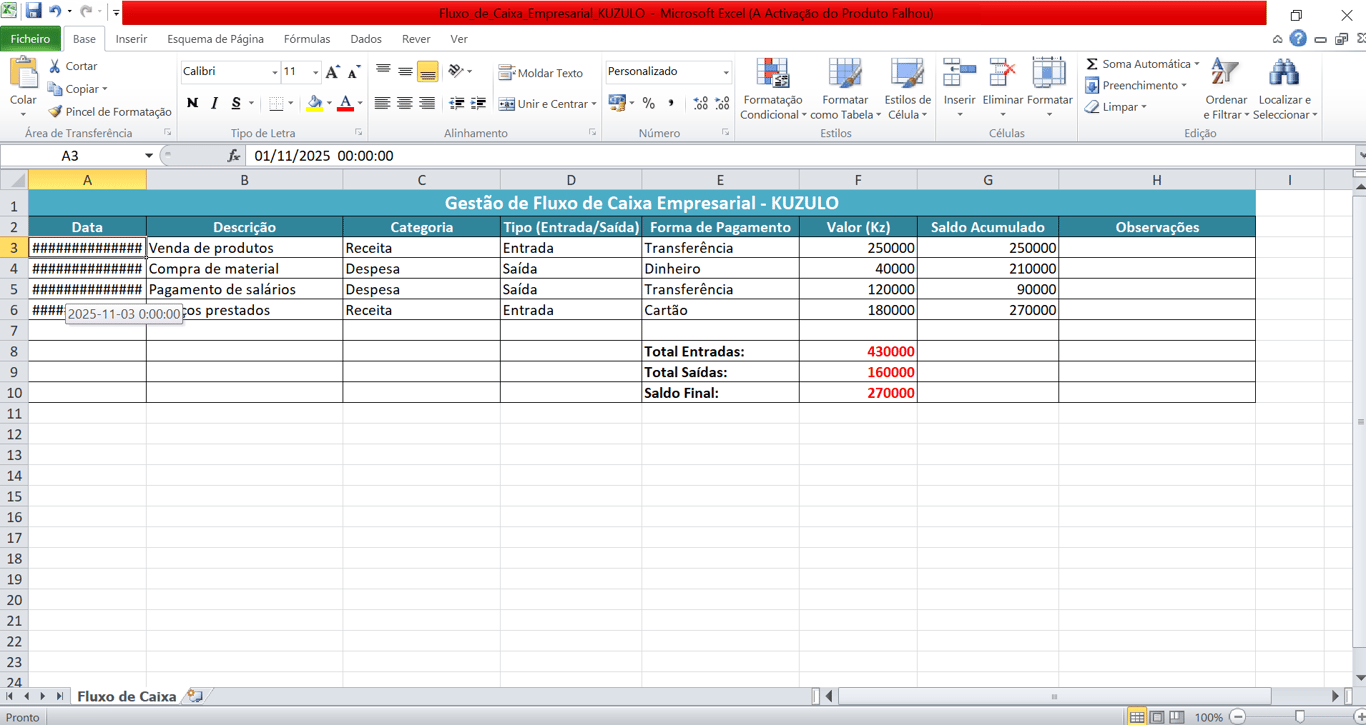Click the zoom slider handle

1300,717
